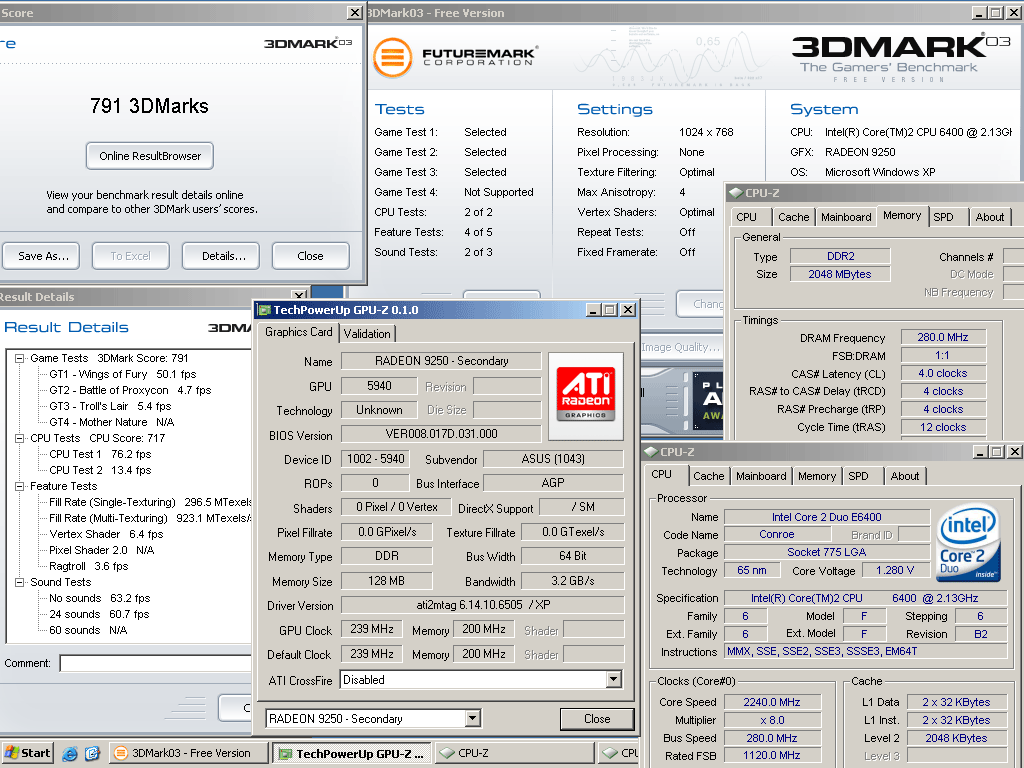This screenshot has width=1024, height=768.
Task: Click the To Excel button
Action: click(x=131, y=256)
